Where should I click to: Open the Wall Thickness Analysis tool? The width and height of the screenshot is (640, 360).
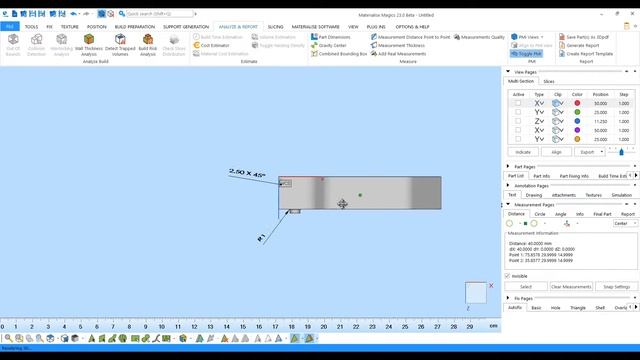(x=89, y=44)
